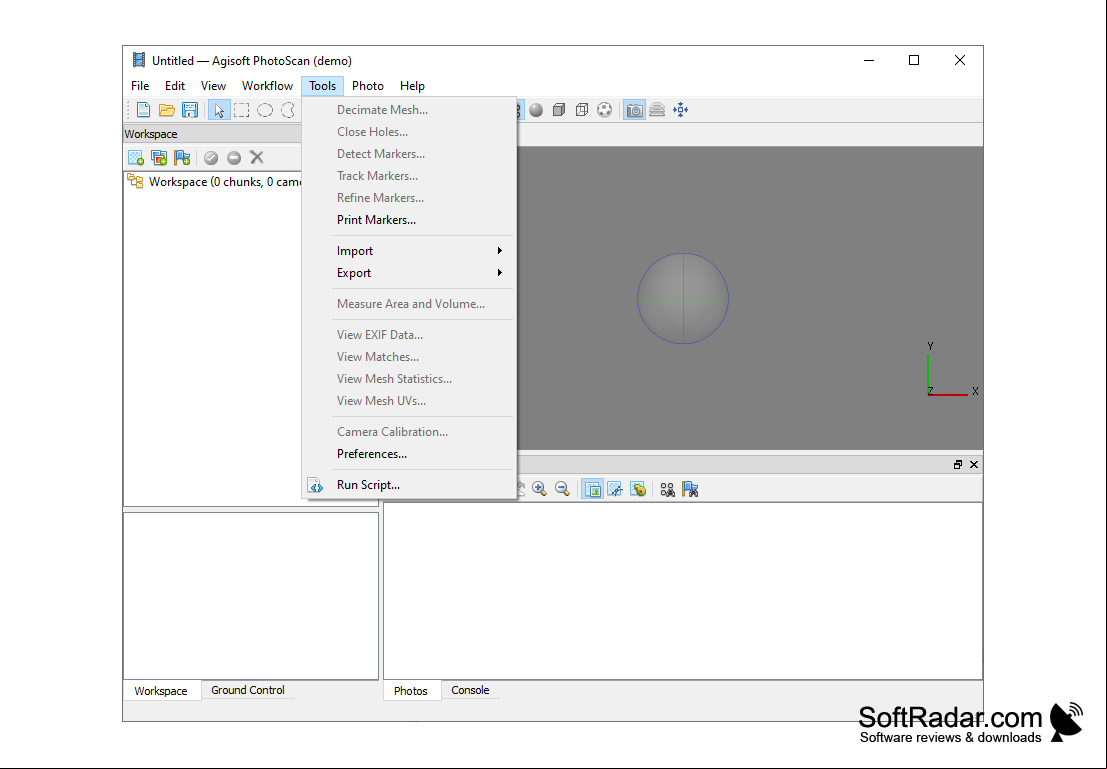
Task: Switch to the Console tab
Action: 470,690
